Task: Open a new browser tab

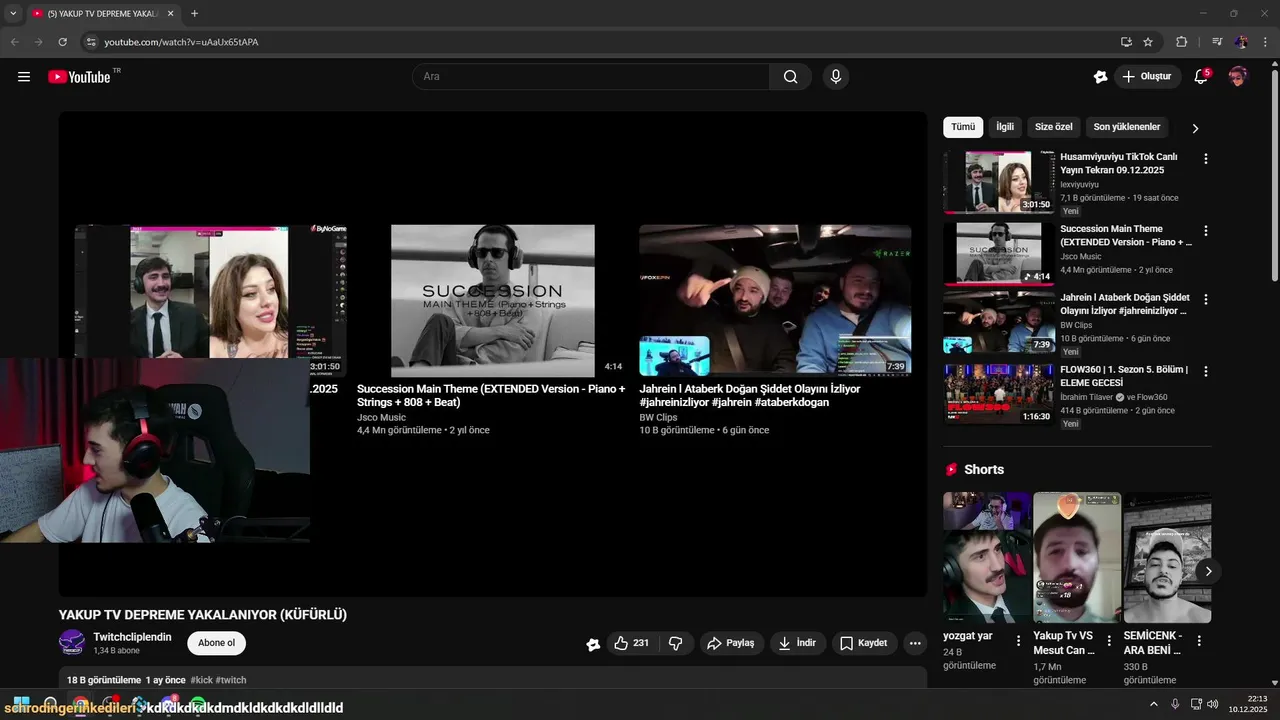Action: [194, 14]
